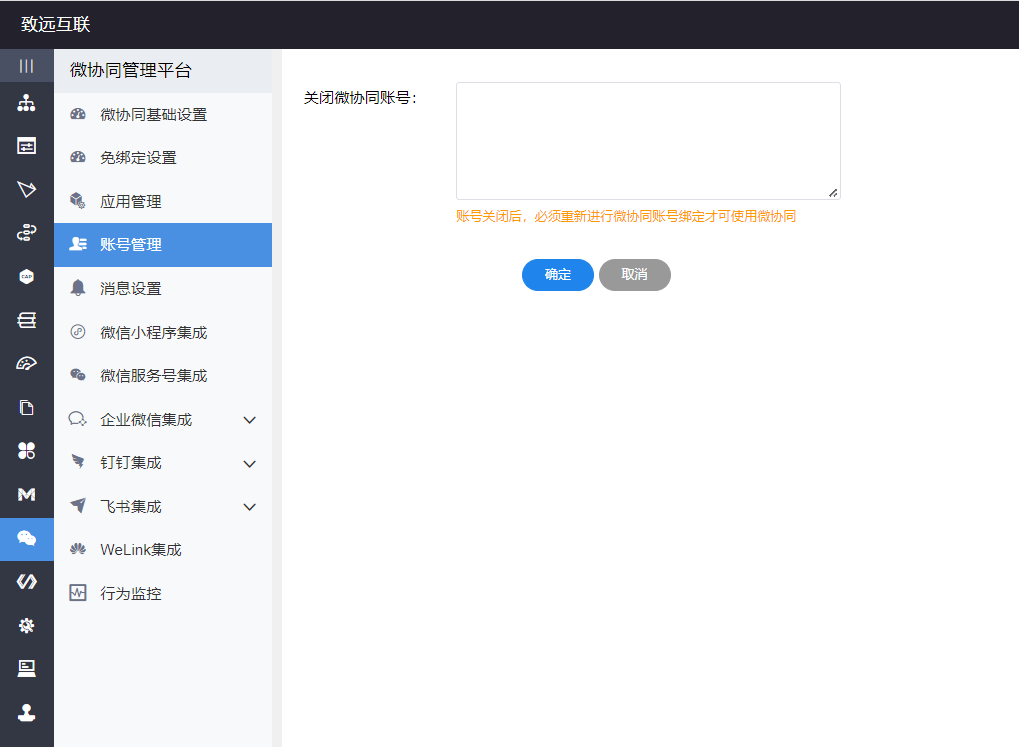
Task: Expand the 钉钉集成 chevron
Action: [x=250, y=464]
